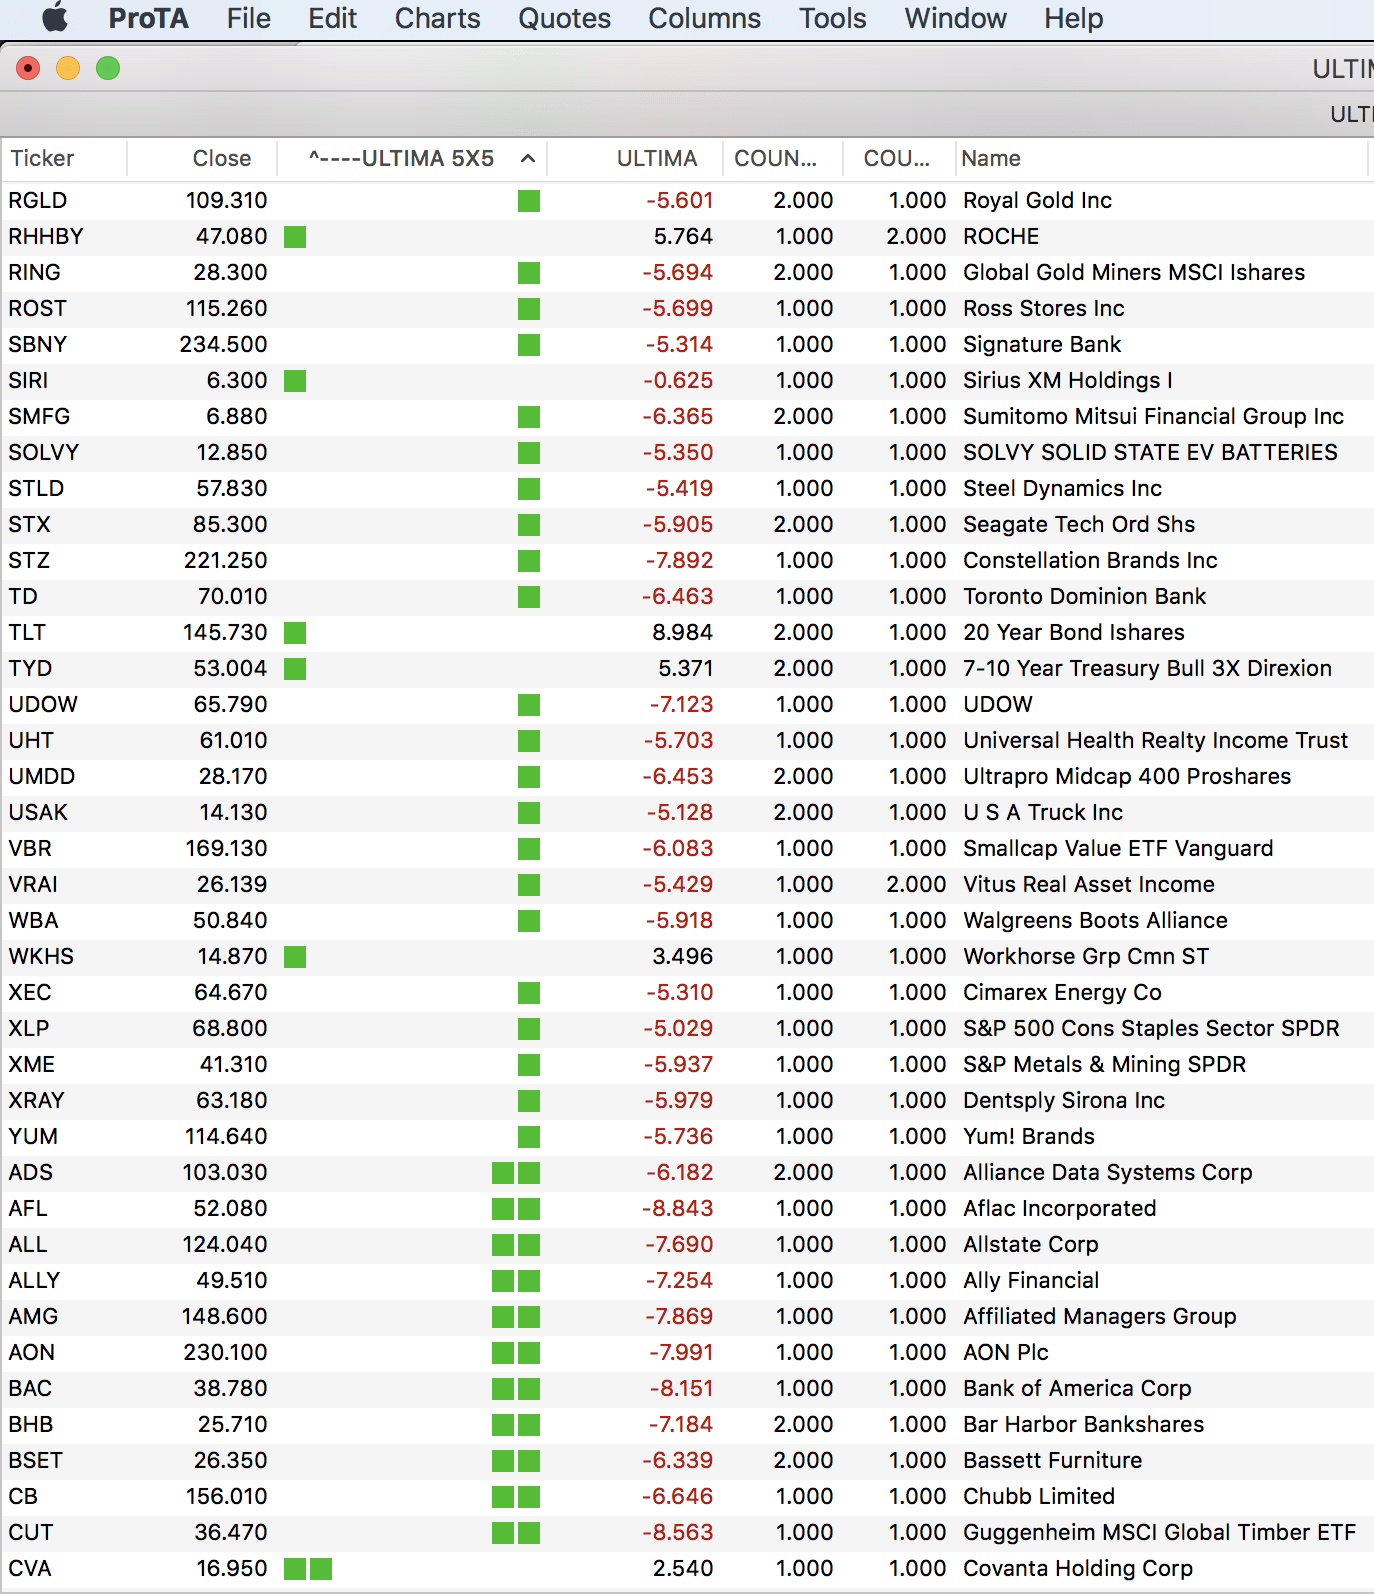The image size is (1374, 1594).
Task: Select the CVA ticker cell
Action: click(30, 1568)
